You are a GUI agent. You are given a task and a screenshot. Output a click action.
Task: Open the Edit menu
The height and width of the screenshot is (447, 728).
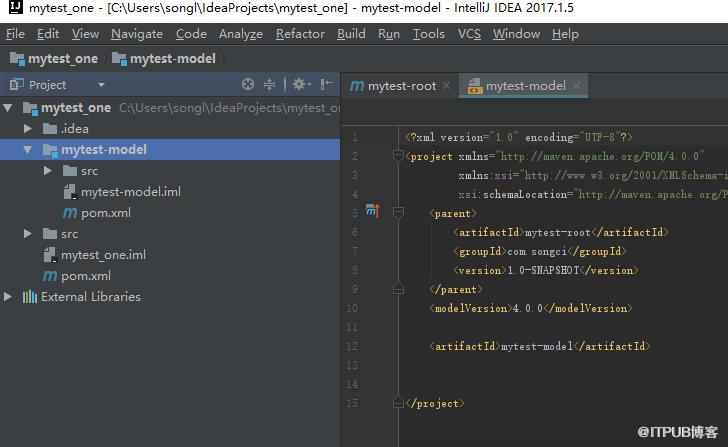point(48,34)
